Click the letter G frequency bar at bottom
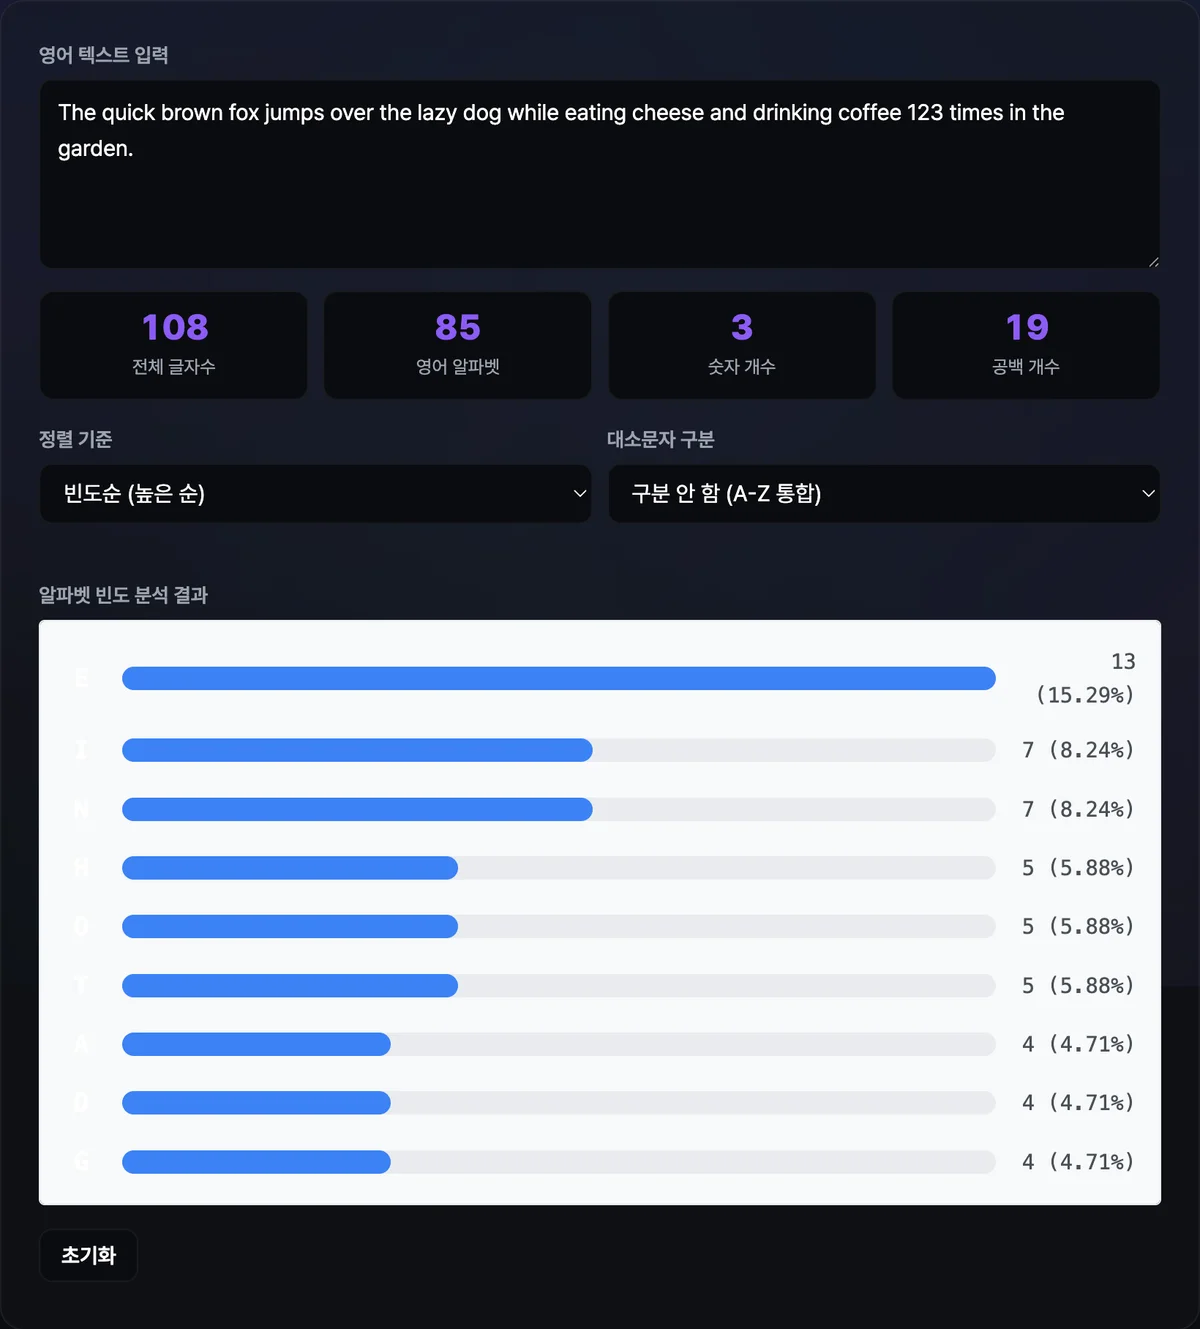The image size is (1200, 1329). coord(558,1162)
